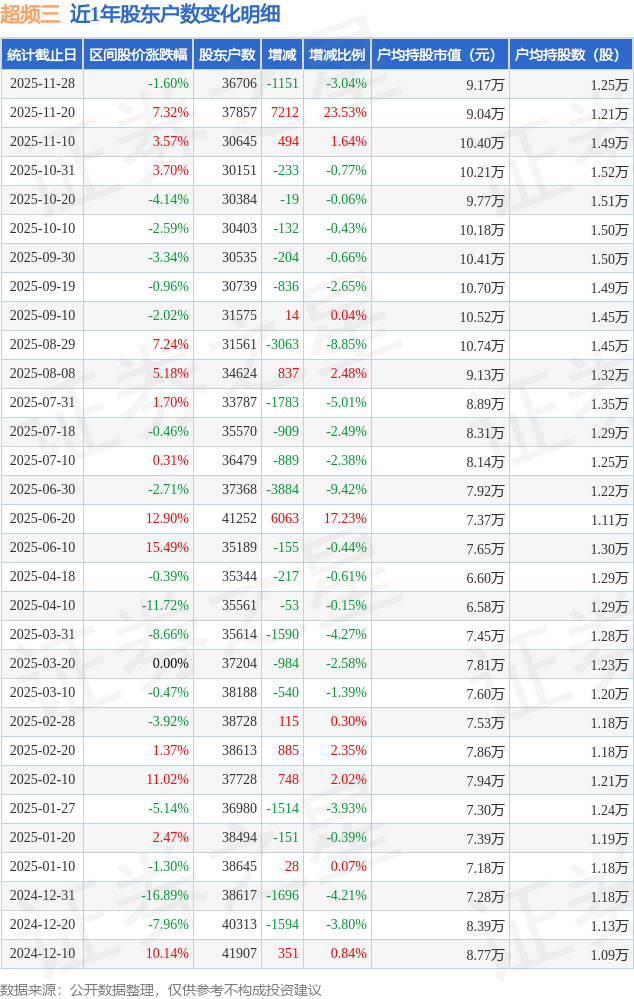Select the 2025-06-20 date row
This screenshot has height=999, width=634.
click(x=42, y=519)
